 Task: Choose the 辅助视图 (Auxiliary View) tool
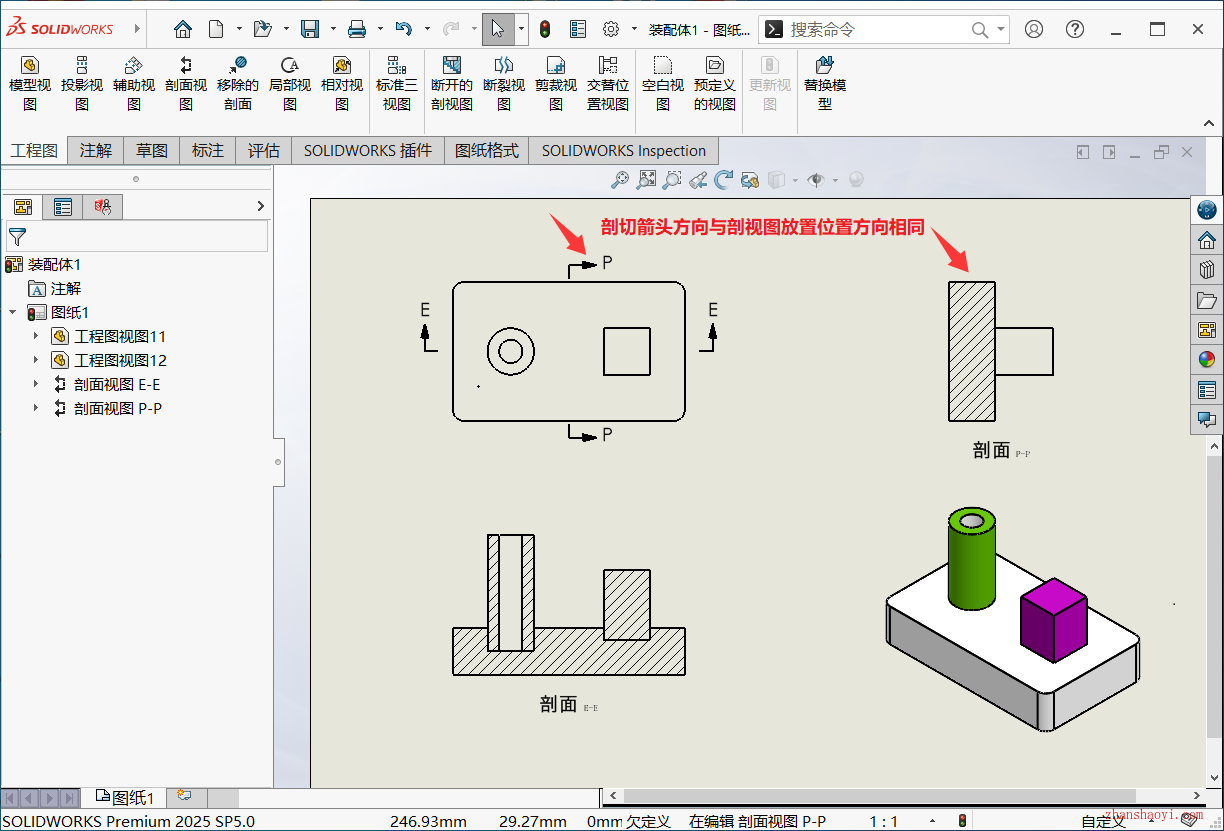pyautogui.click(x=134, y=83)
